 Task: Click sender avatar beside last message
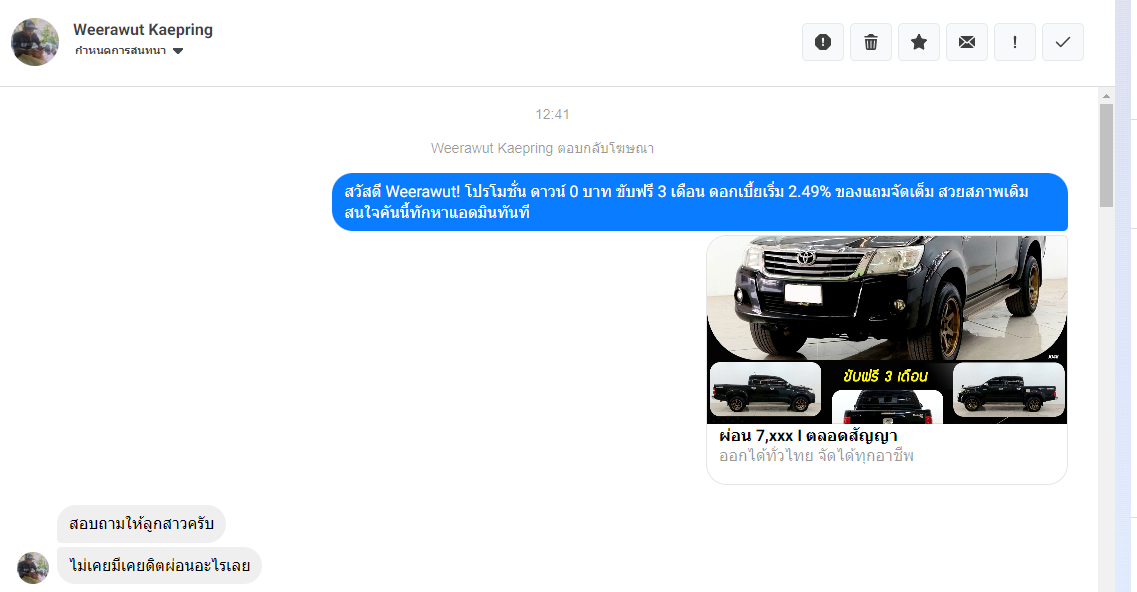pyautogui.click(x=33, y=567)
